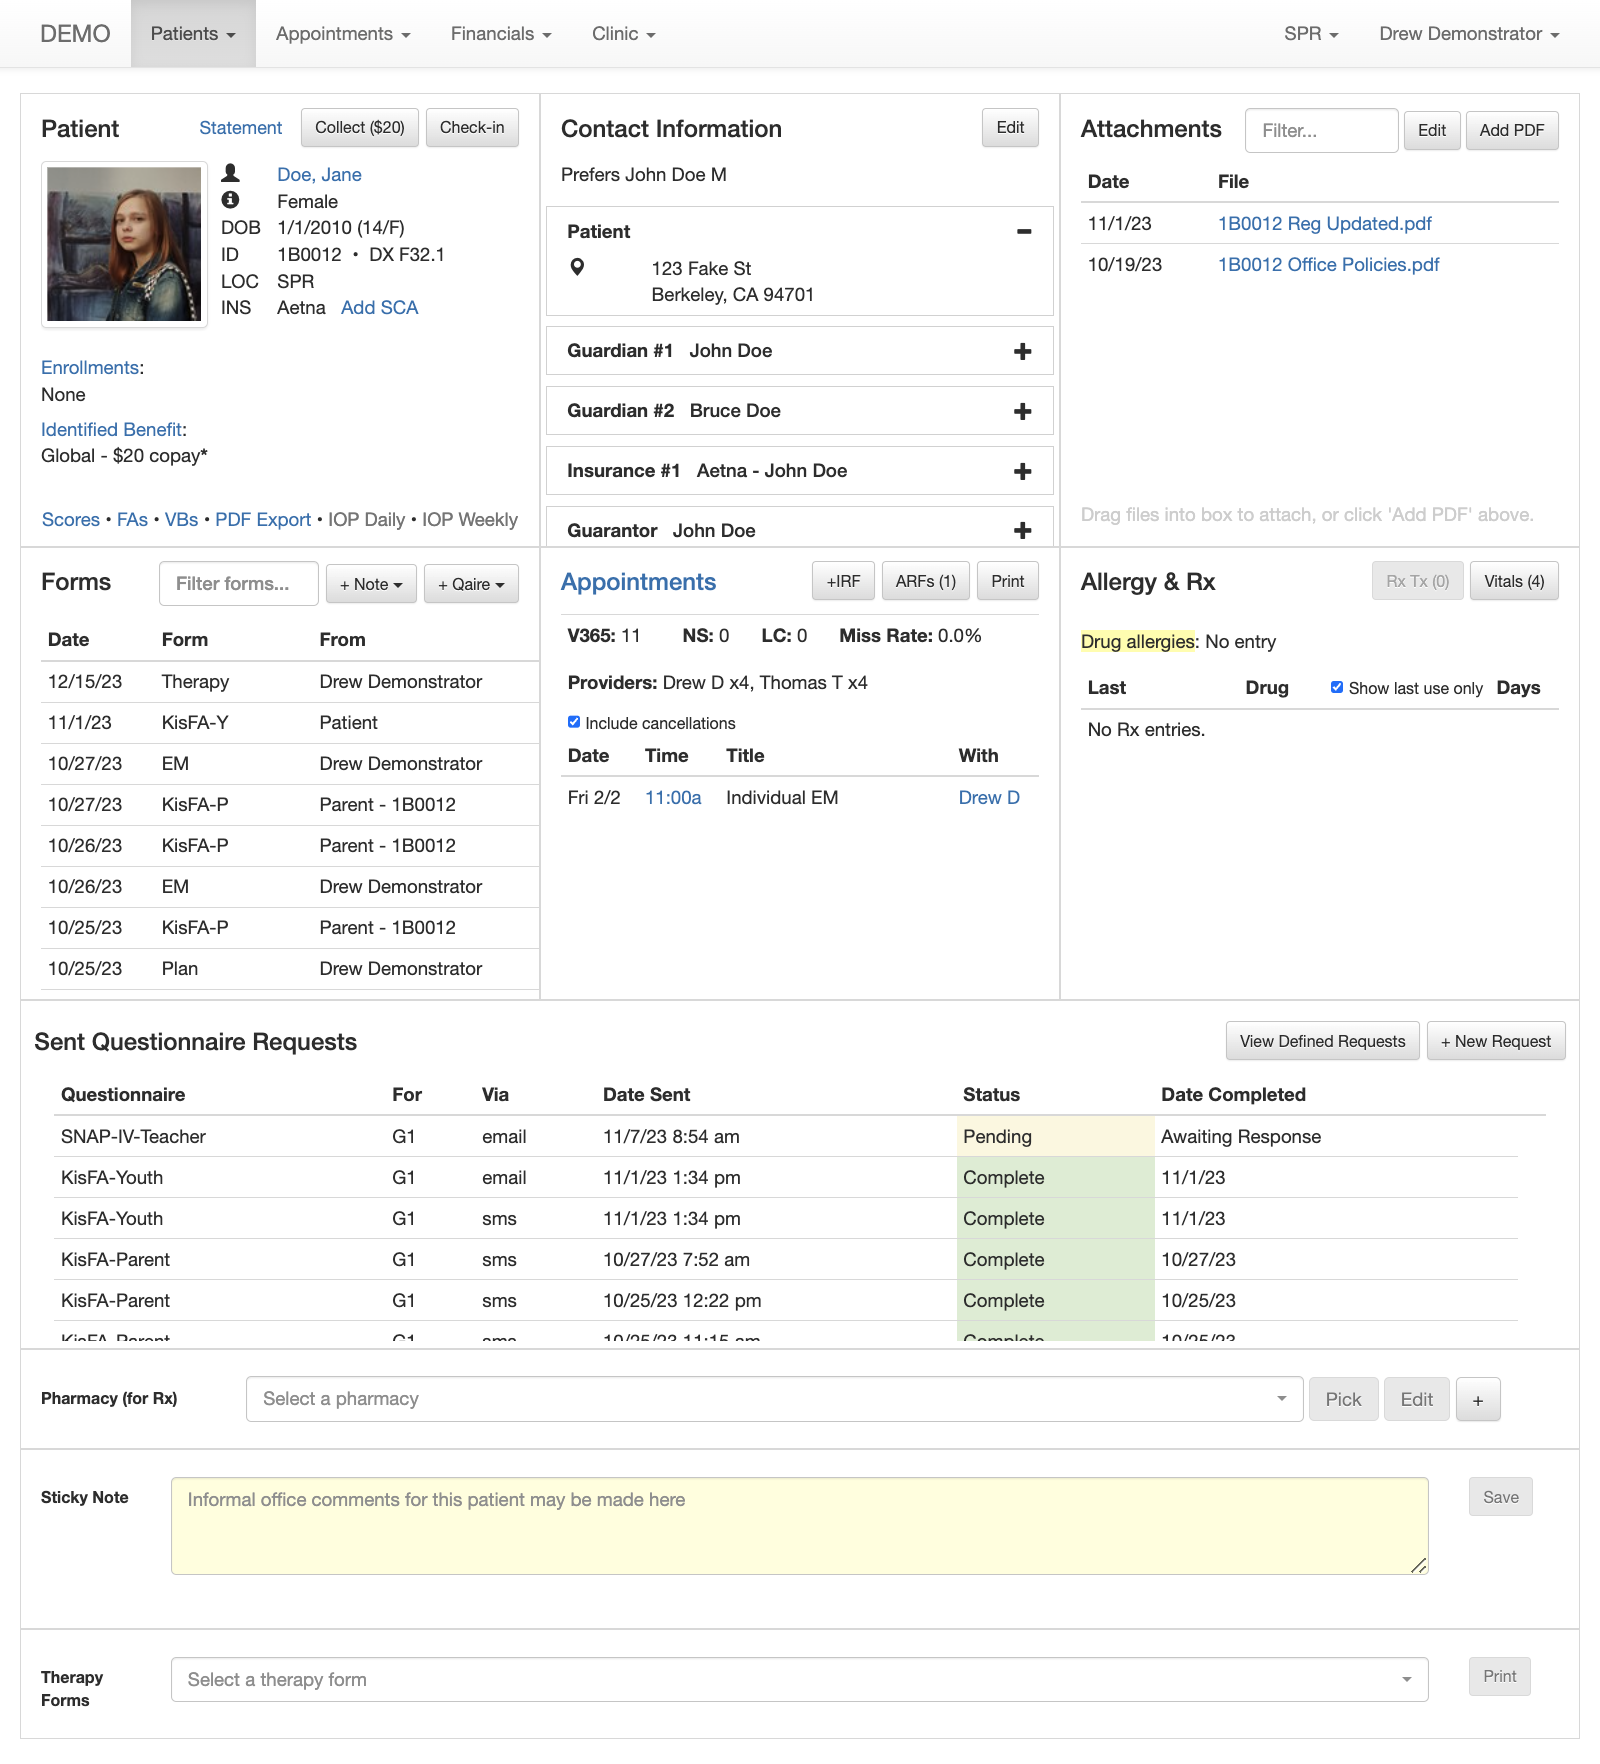1600x1764 pixels.
Task: Open 1B0012 Reg Updated.pdf attachment
Action: [x=1324, y=223]
